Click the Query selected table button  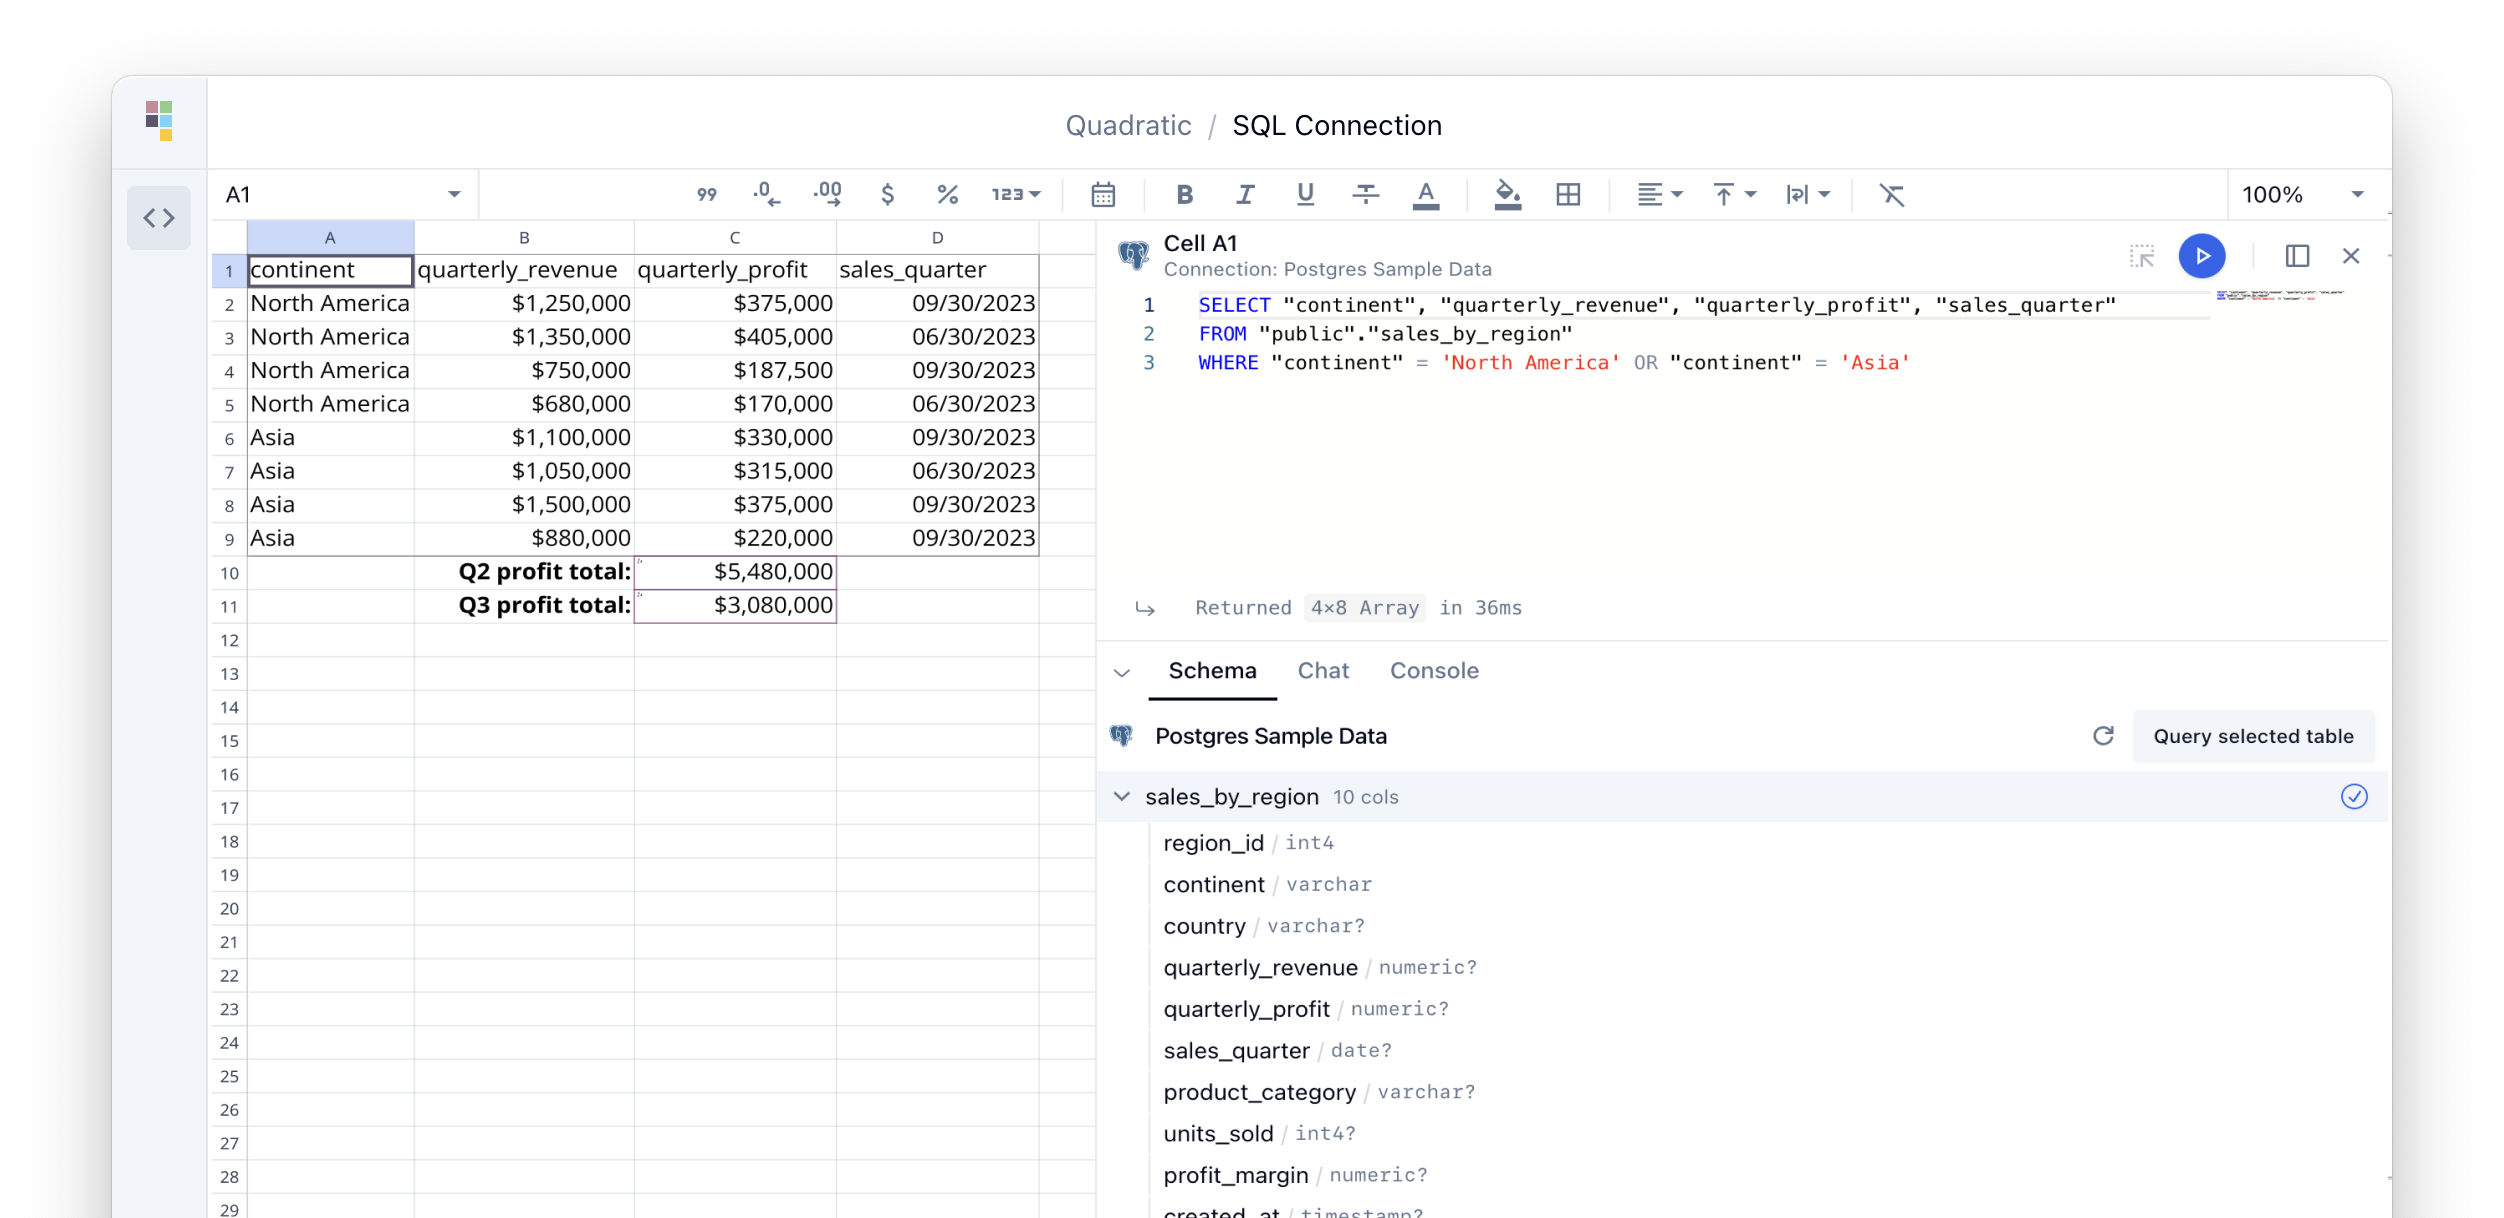coord(2253,734)
